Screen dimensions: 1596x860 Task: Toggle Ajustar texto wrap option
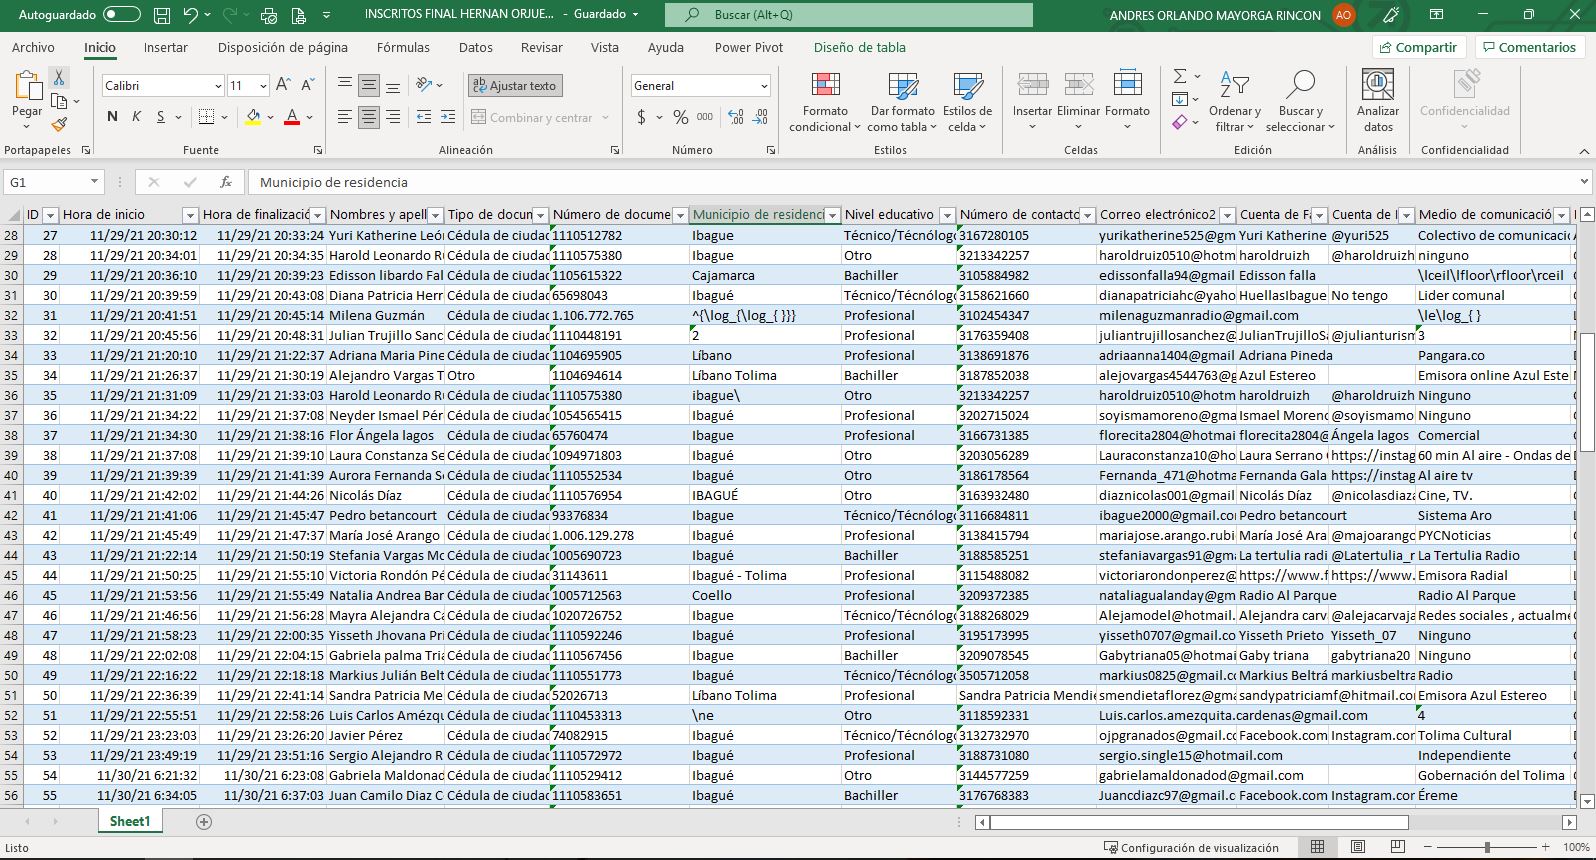515,86
